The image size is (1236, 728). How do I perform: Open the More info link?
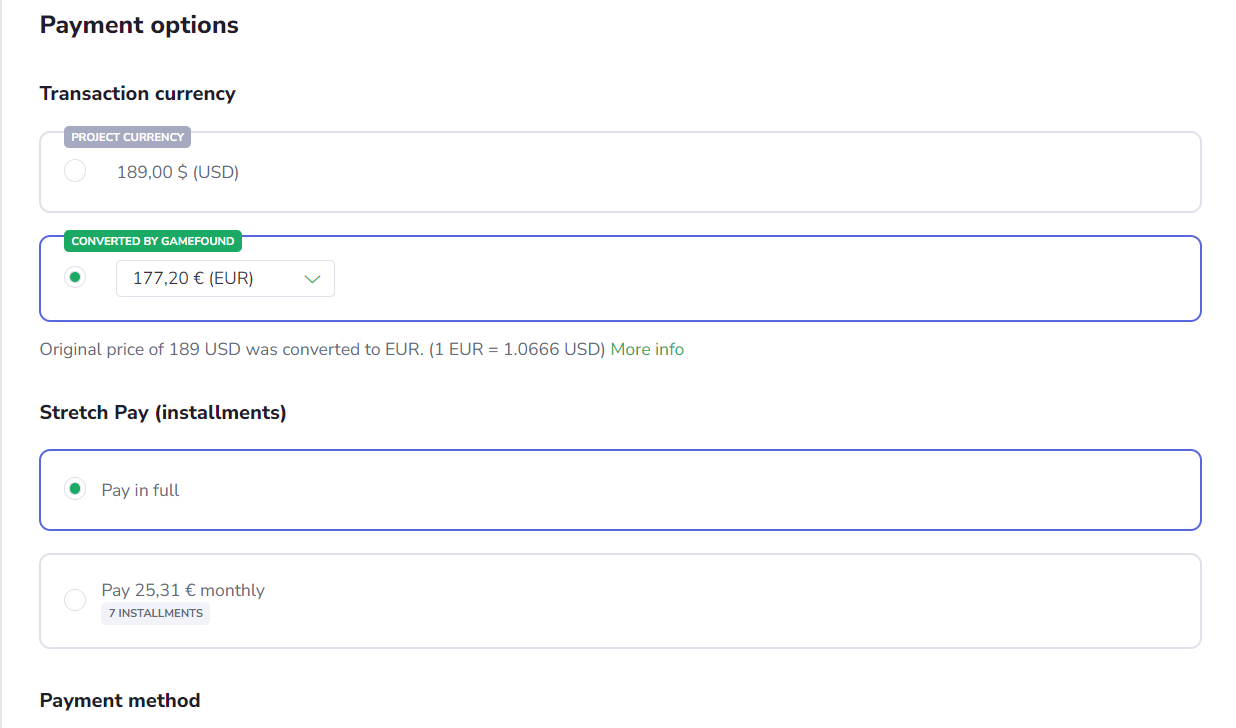(647, 349)
